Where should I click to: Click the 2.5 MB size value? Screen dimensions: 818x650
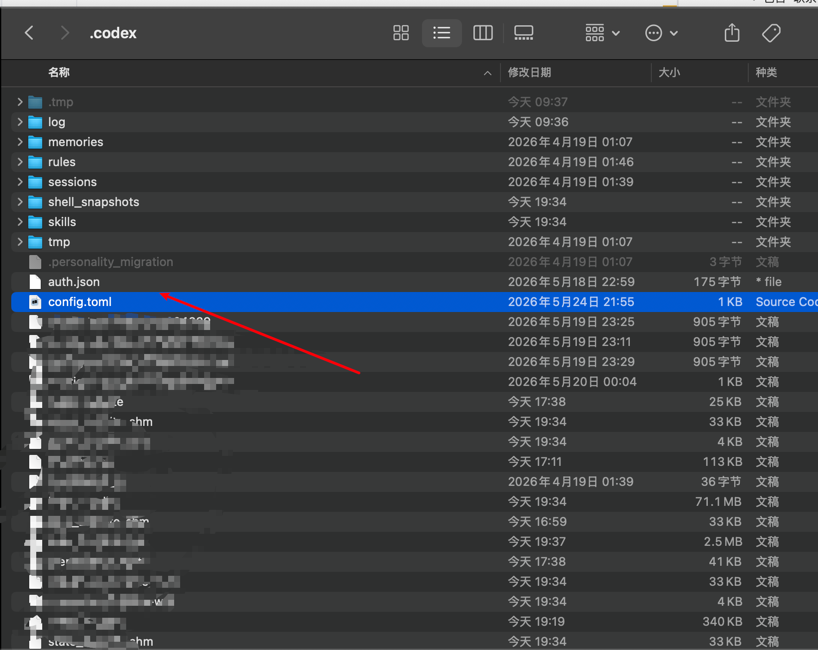723,541
